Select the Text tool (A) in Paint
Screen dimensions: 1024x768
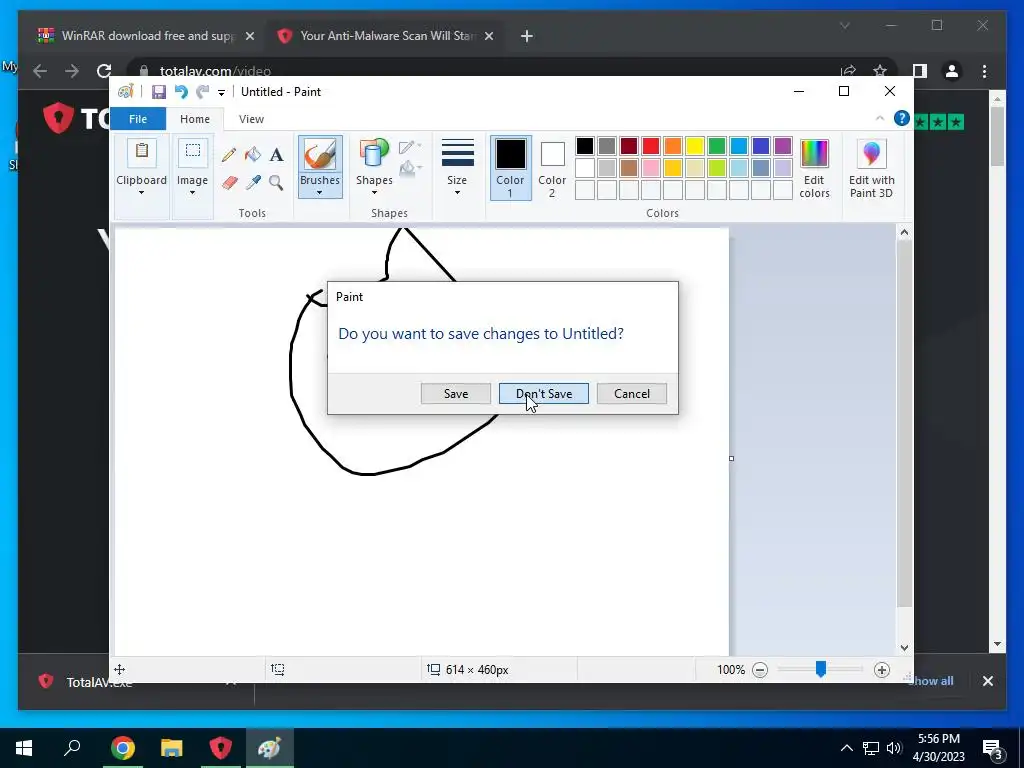[276, 155]
